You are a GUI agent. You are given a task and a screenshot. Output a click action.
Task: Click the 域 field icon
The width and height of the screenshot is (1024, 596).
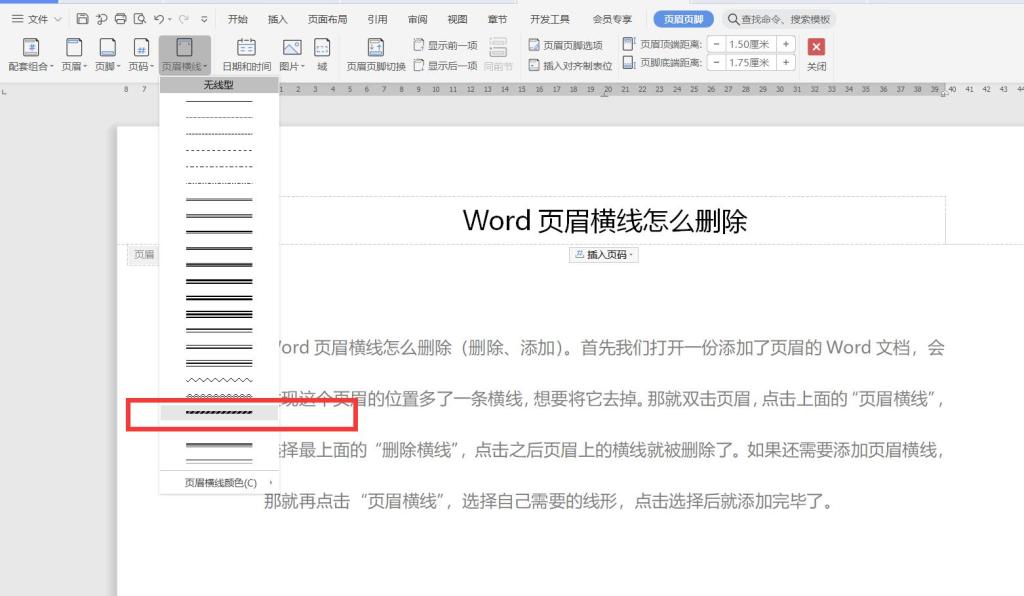[x=322, y=48]
